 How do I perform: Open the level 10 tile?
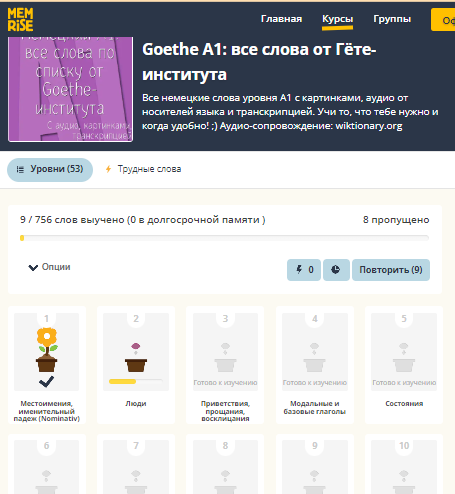404,464
